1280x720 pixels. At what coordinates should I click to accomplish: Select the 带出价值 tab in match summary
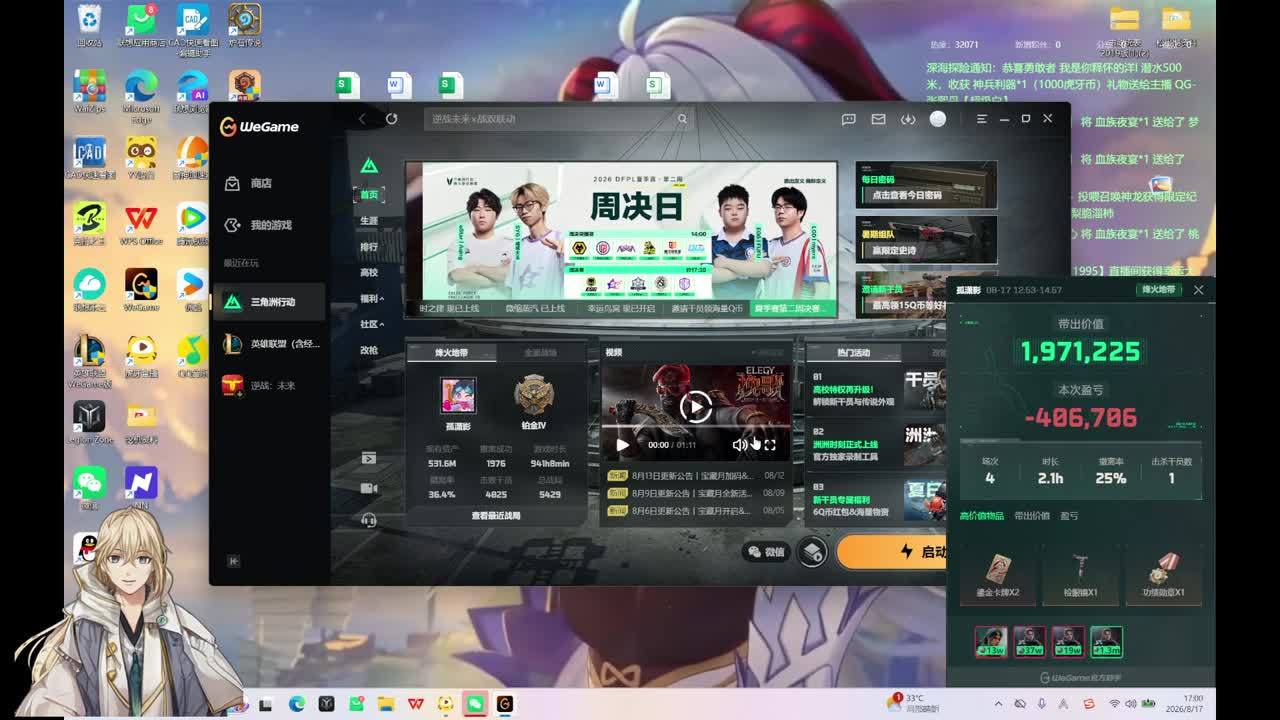[1032, 516]
